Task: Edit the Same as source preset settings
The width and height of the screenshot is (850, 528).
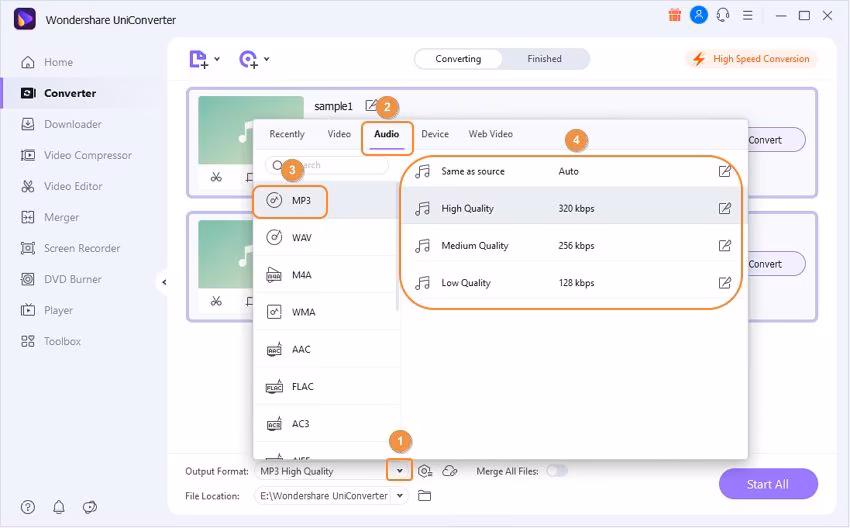Action: (724, 171)
